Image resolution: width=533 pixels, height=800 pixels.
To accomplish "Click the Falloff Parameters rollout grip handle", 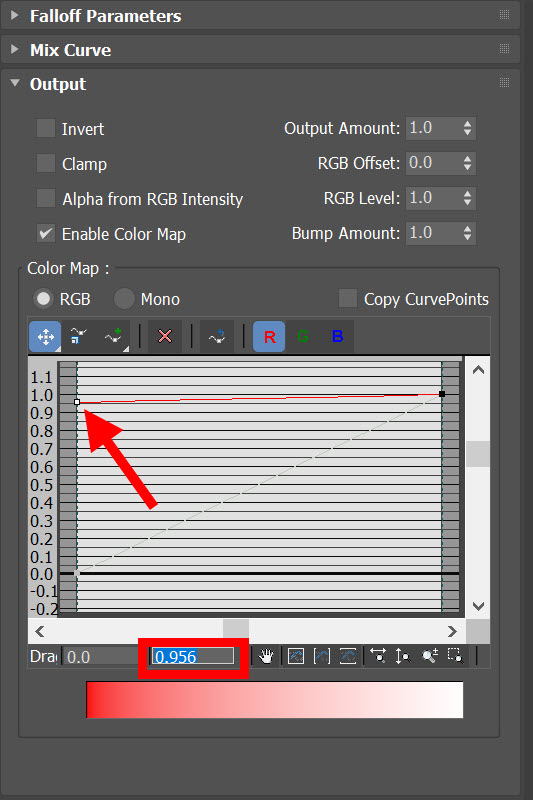I will pyautogui.click(x=504, y=15).
